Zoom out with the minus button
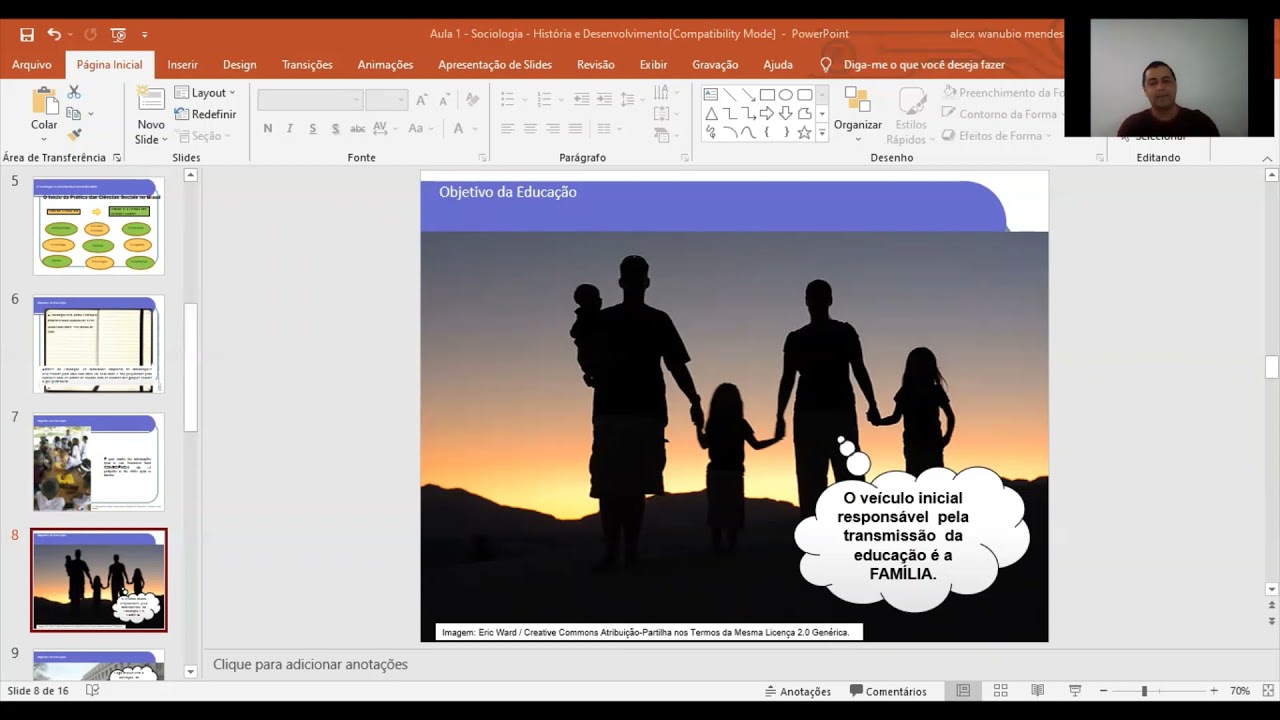The image size is (1280, 720). click(1104, 691)
